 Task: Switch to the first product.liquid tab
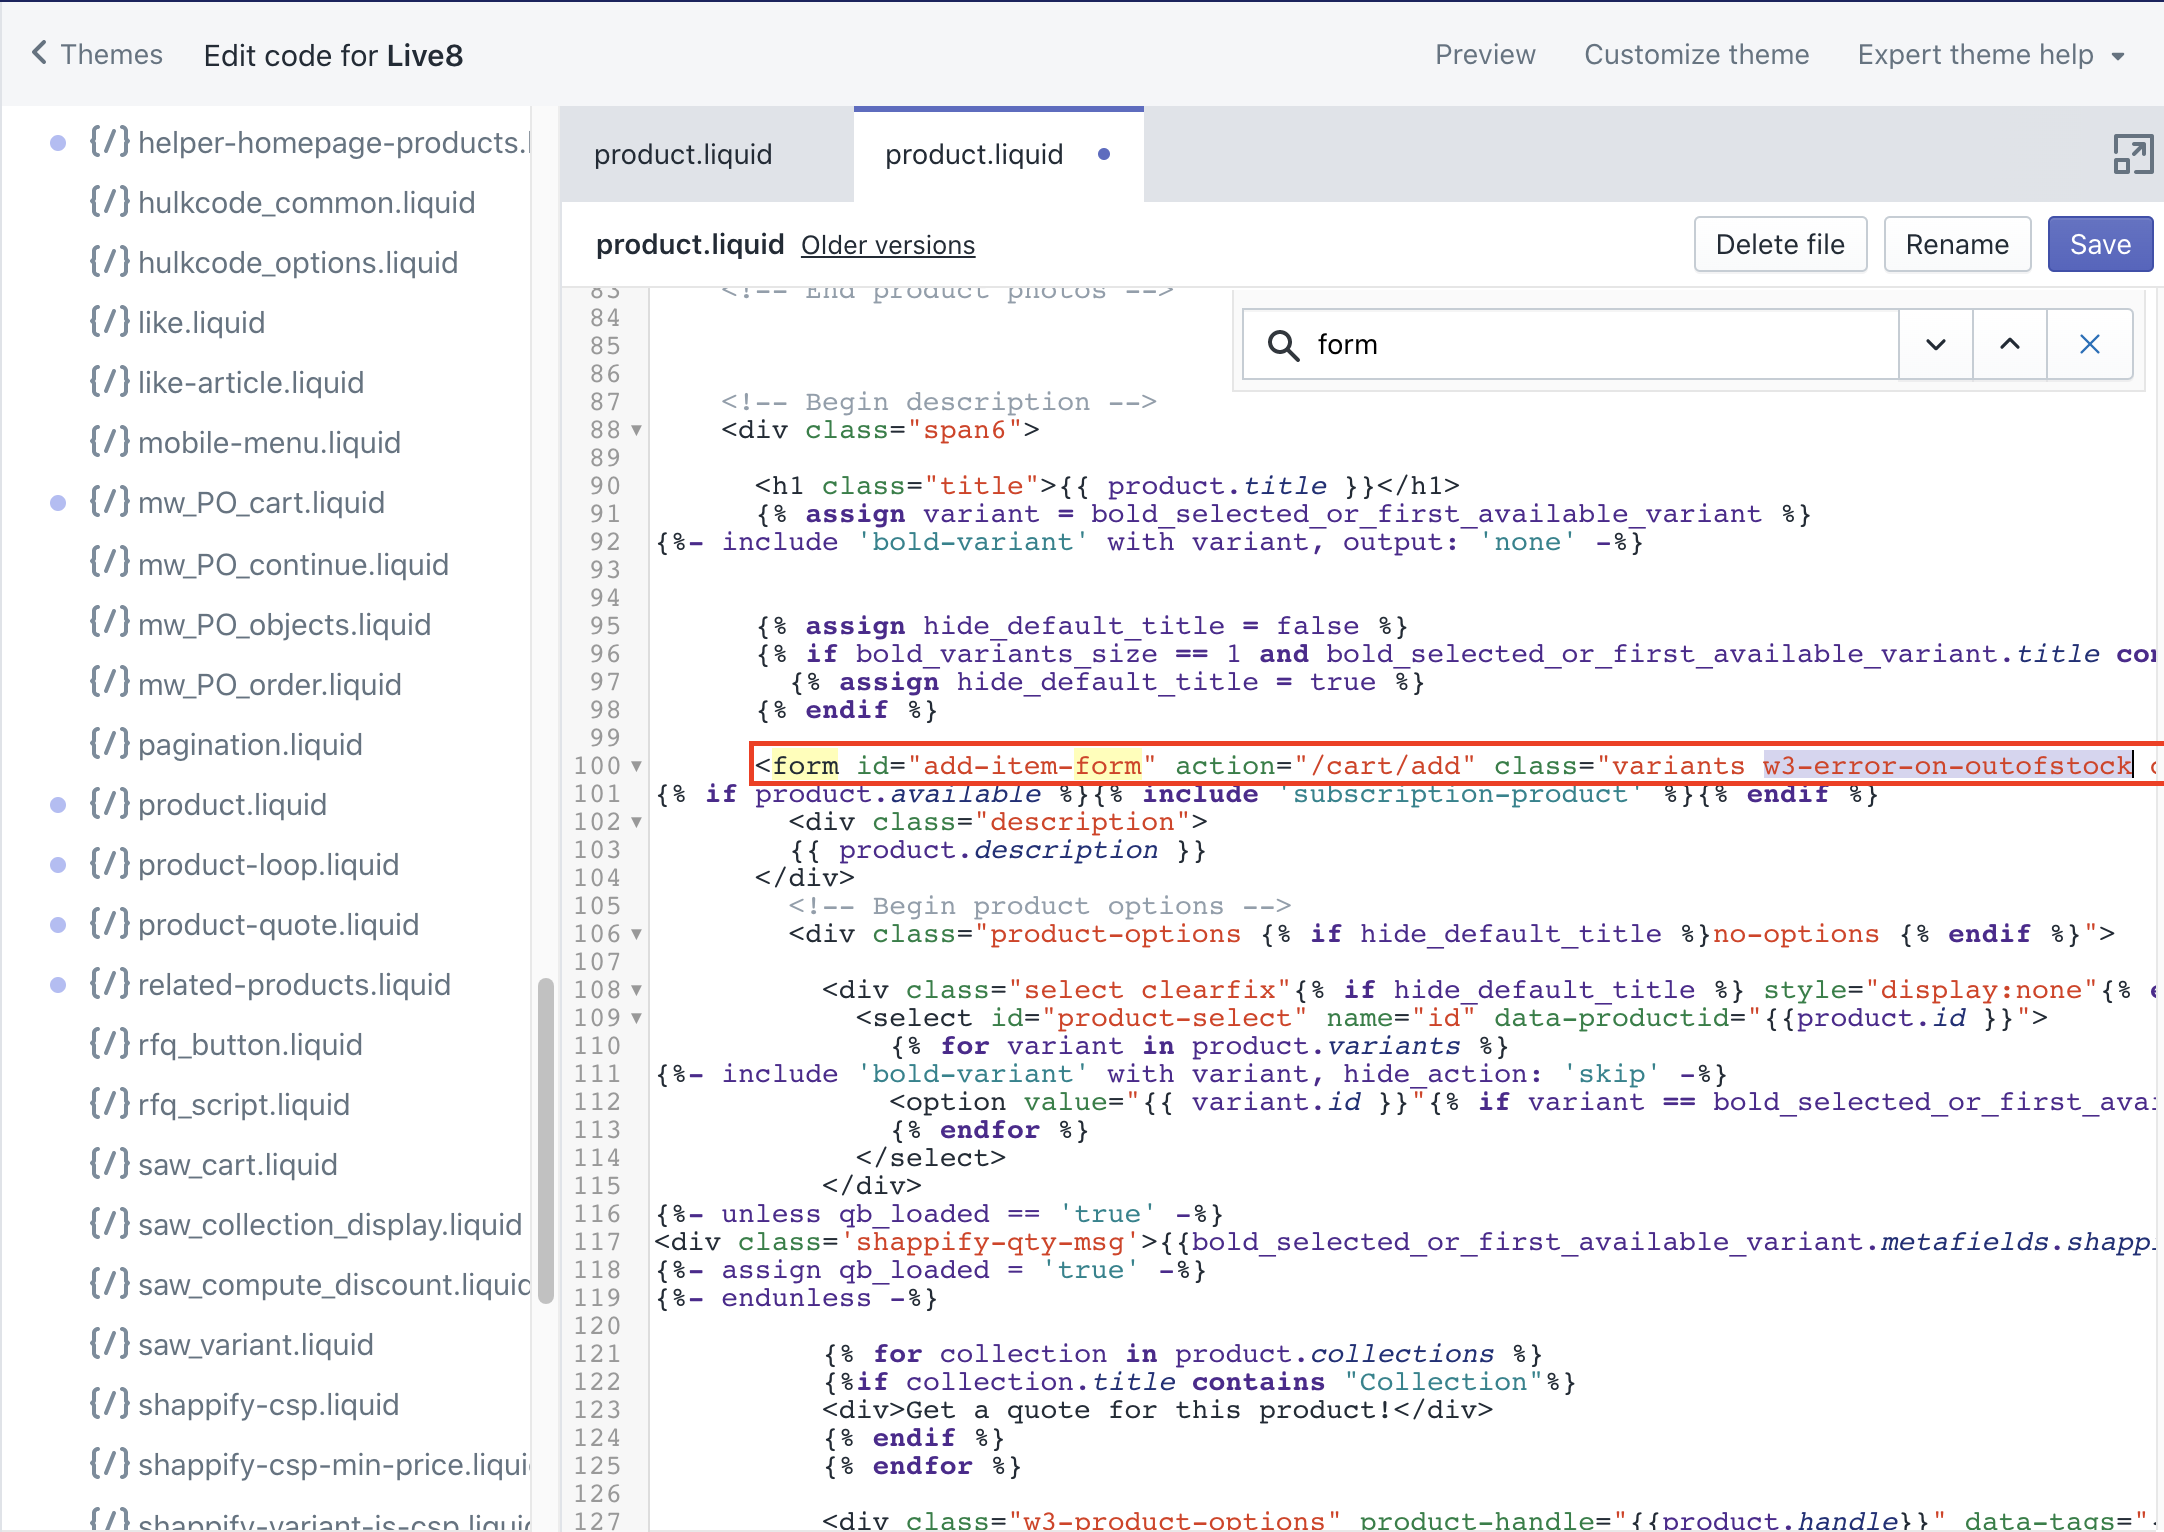pos(683,154)
